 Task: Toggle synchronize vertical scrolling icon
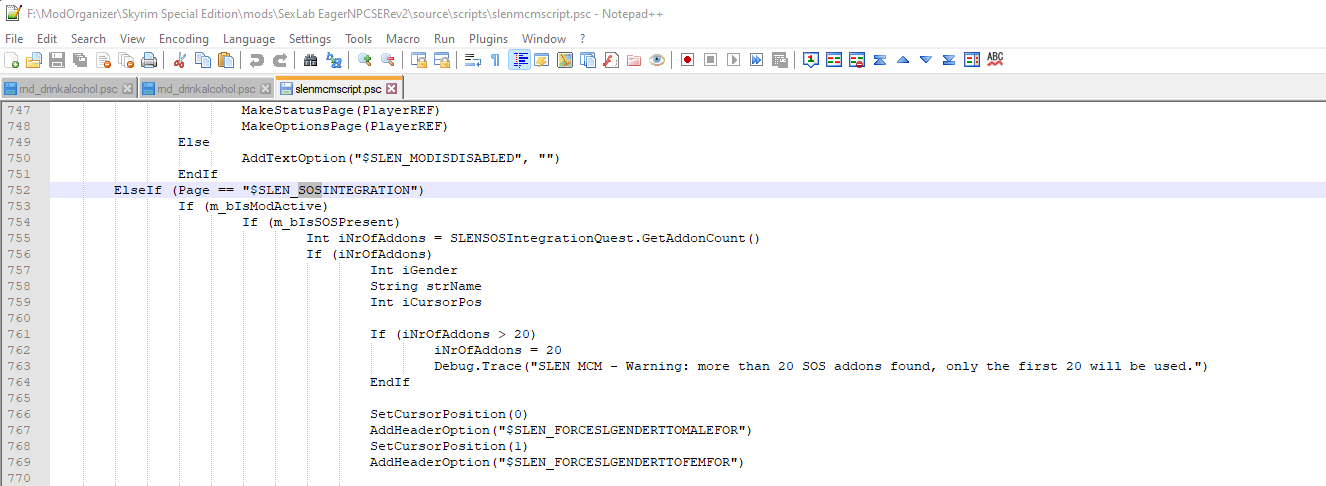coord(419,60)
